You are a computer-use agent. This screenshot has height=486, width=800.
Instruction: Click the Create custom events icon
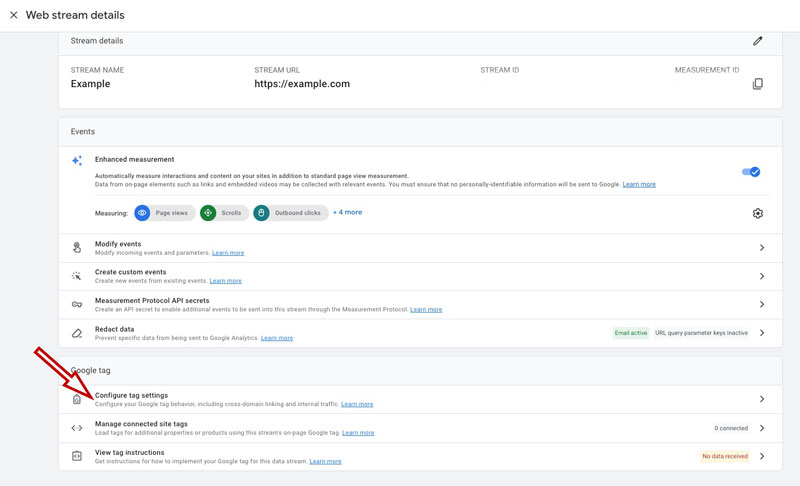77,276
